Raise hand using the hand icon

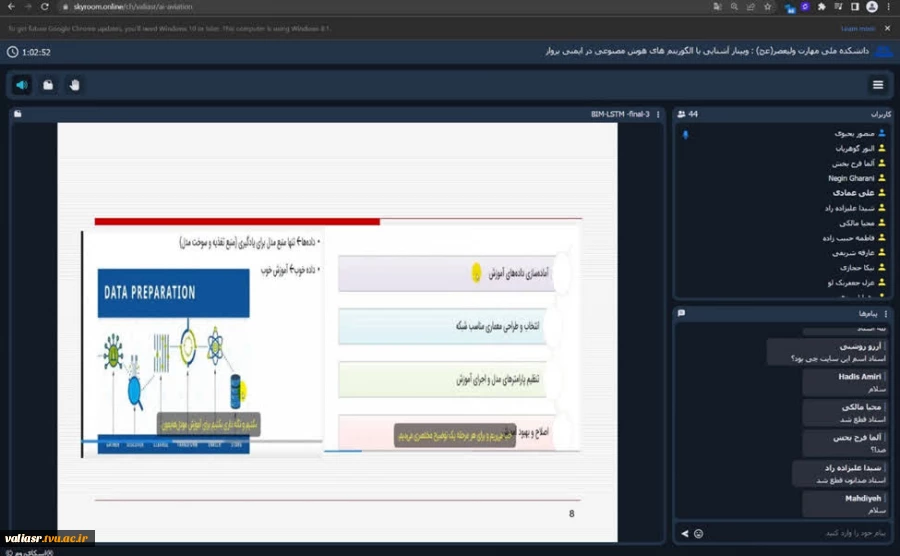tap(75, 85)
